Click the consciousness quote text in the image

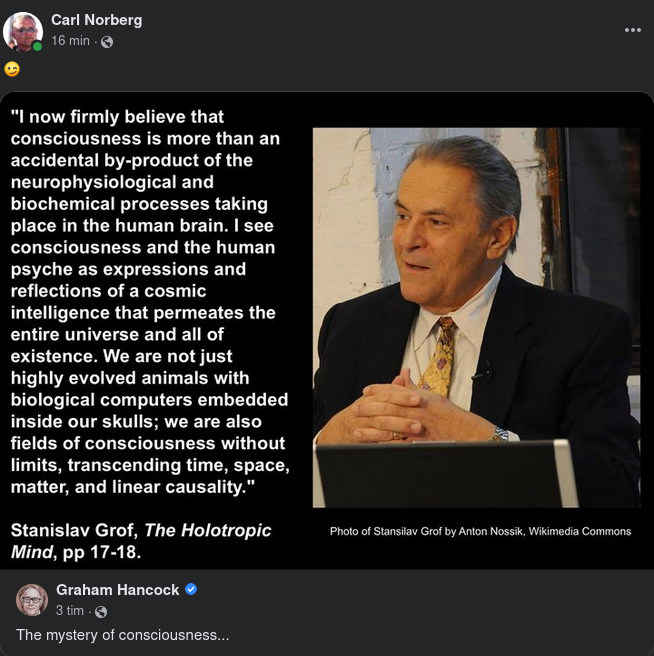coord(150,300)
